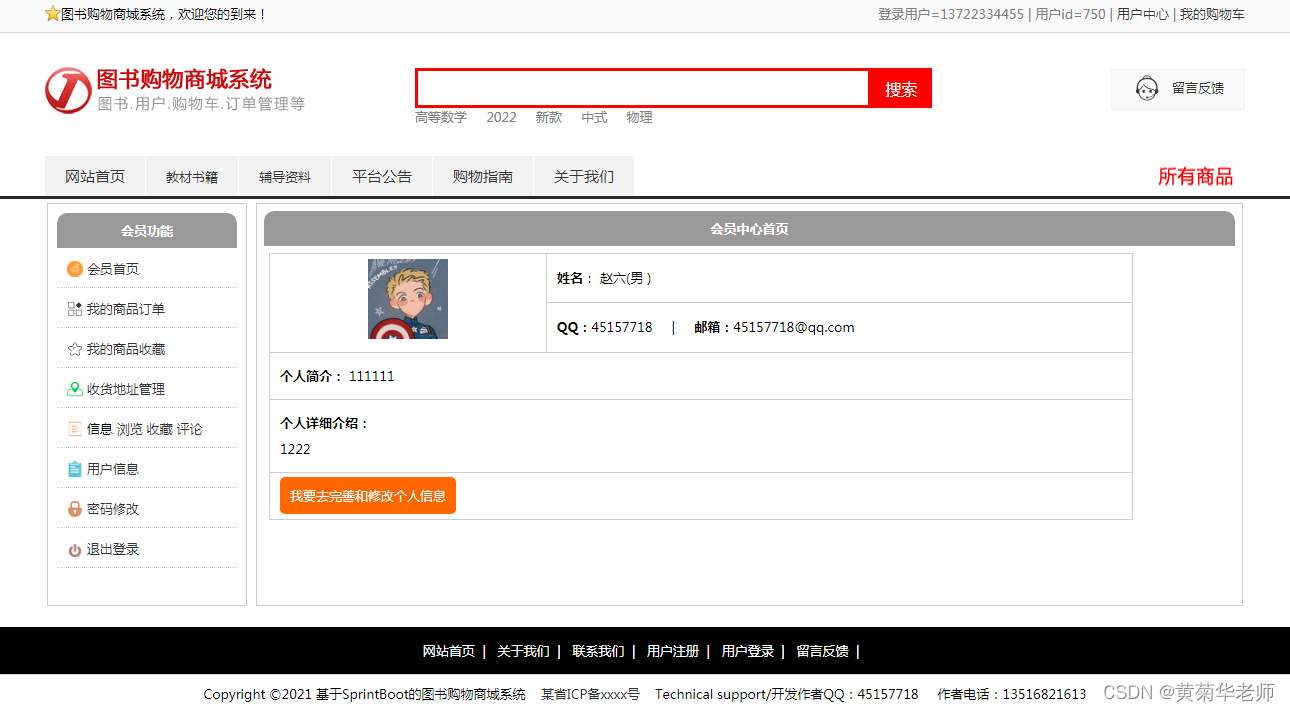This screenshot has width=1290, height=712.
Task: Click footer 用户登录 link
Action: [x=748, y=651]
